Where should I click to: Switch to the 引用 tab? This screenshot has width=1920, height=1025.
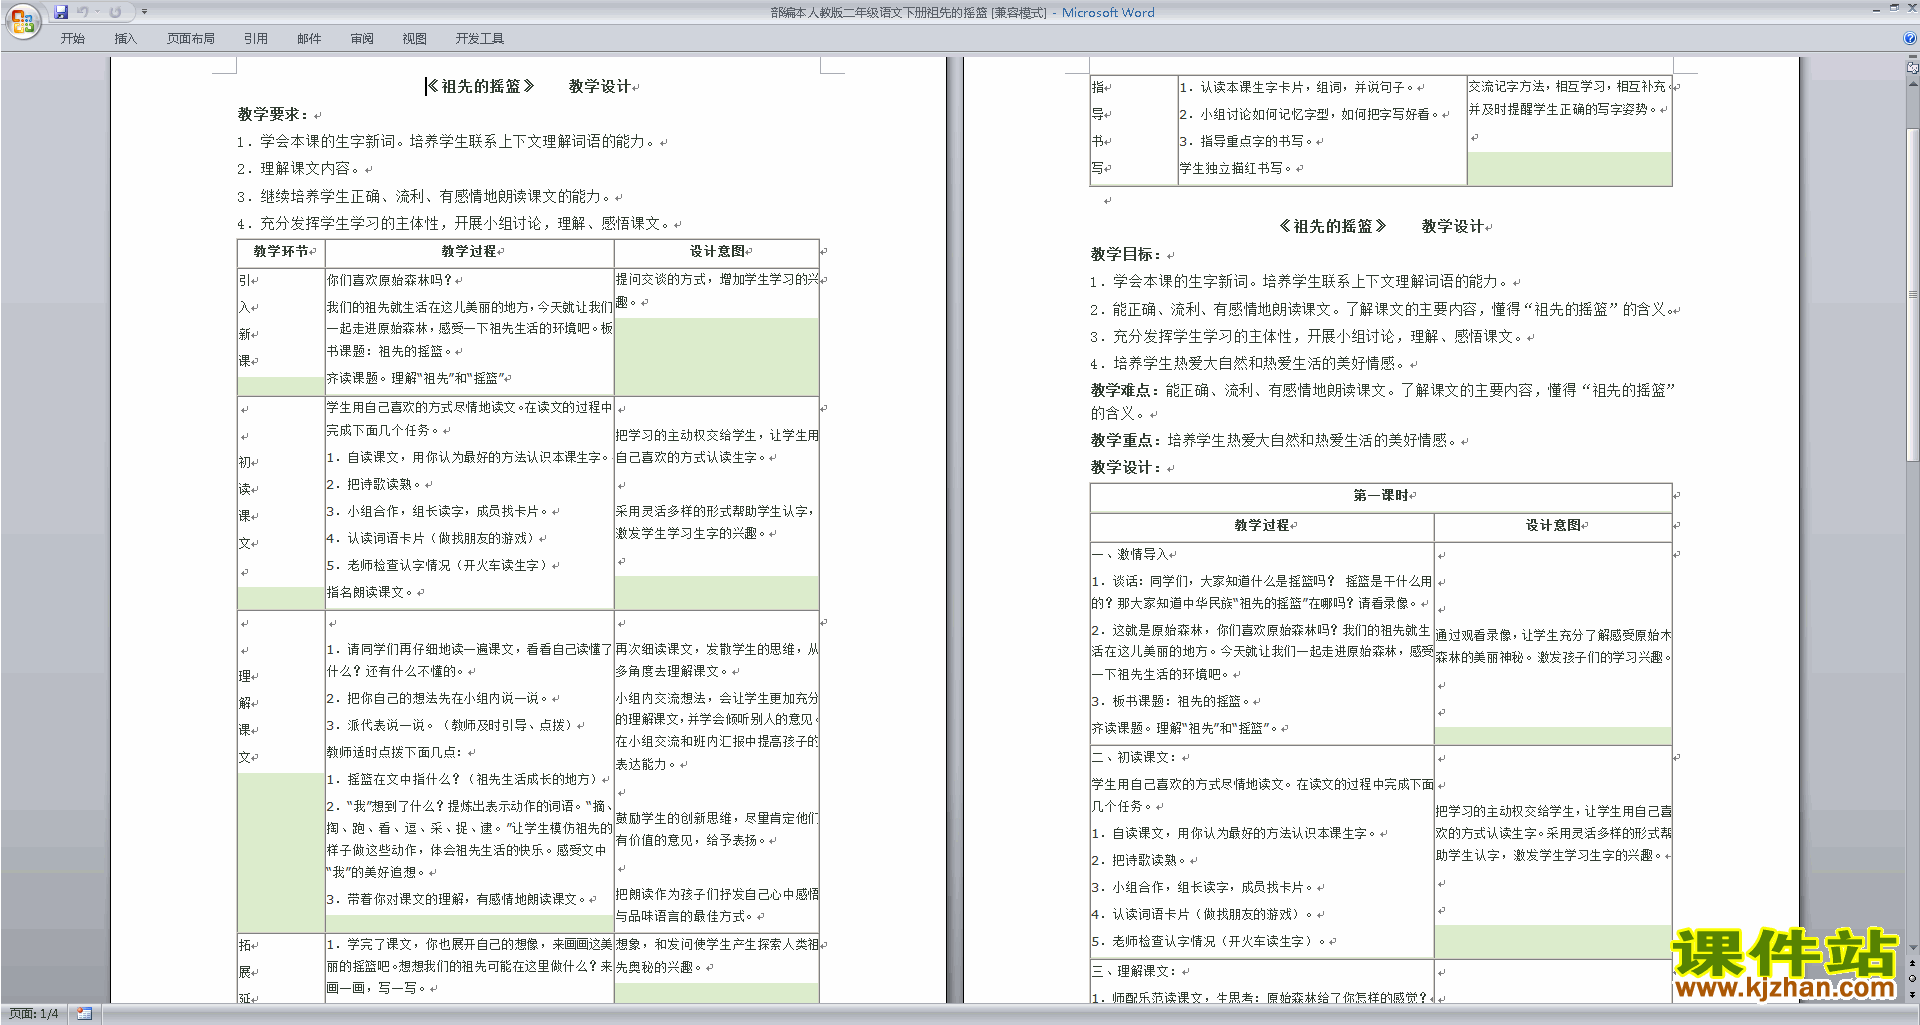pos(255,39)
